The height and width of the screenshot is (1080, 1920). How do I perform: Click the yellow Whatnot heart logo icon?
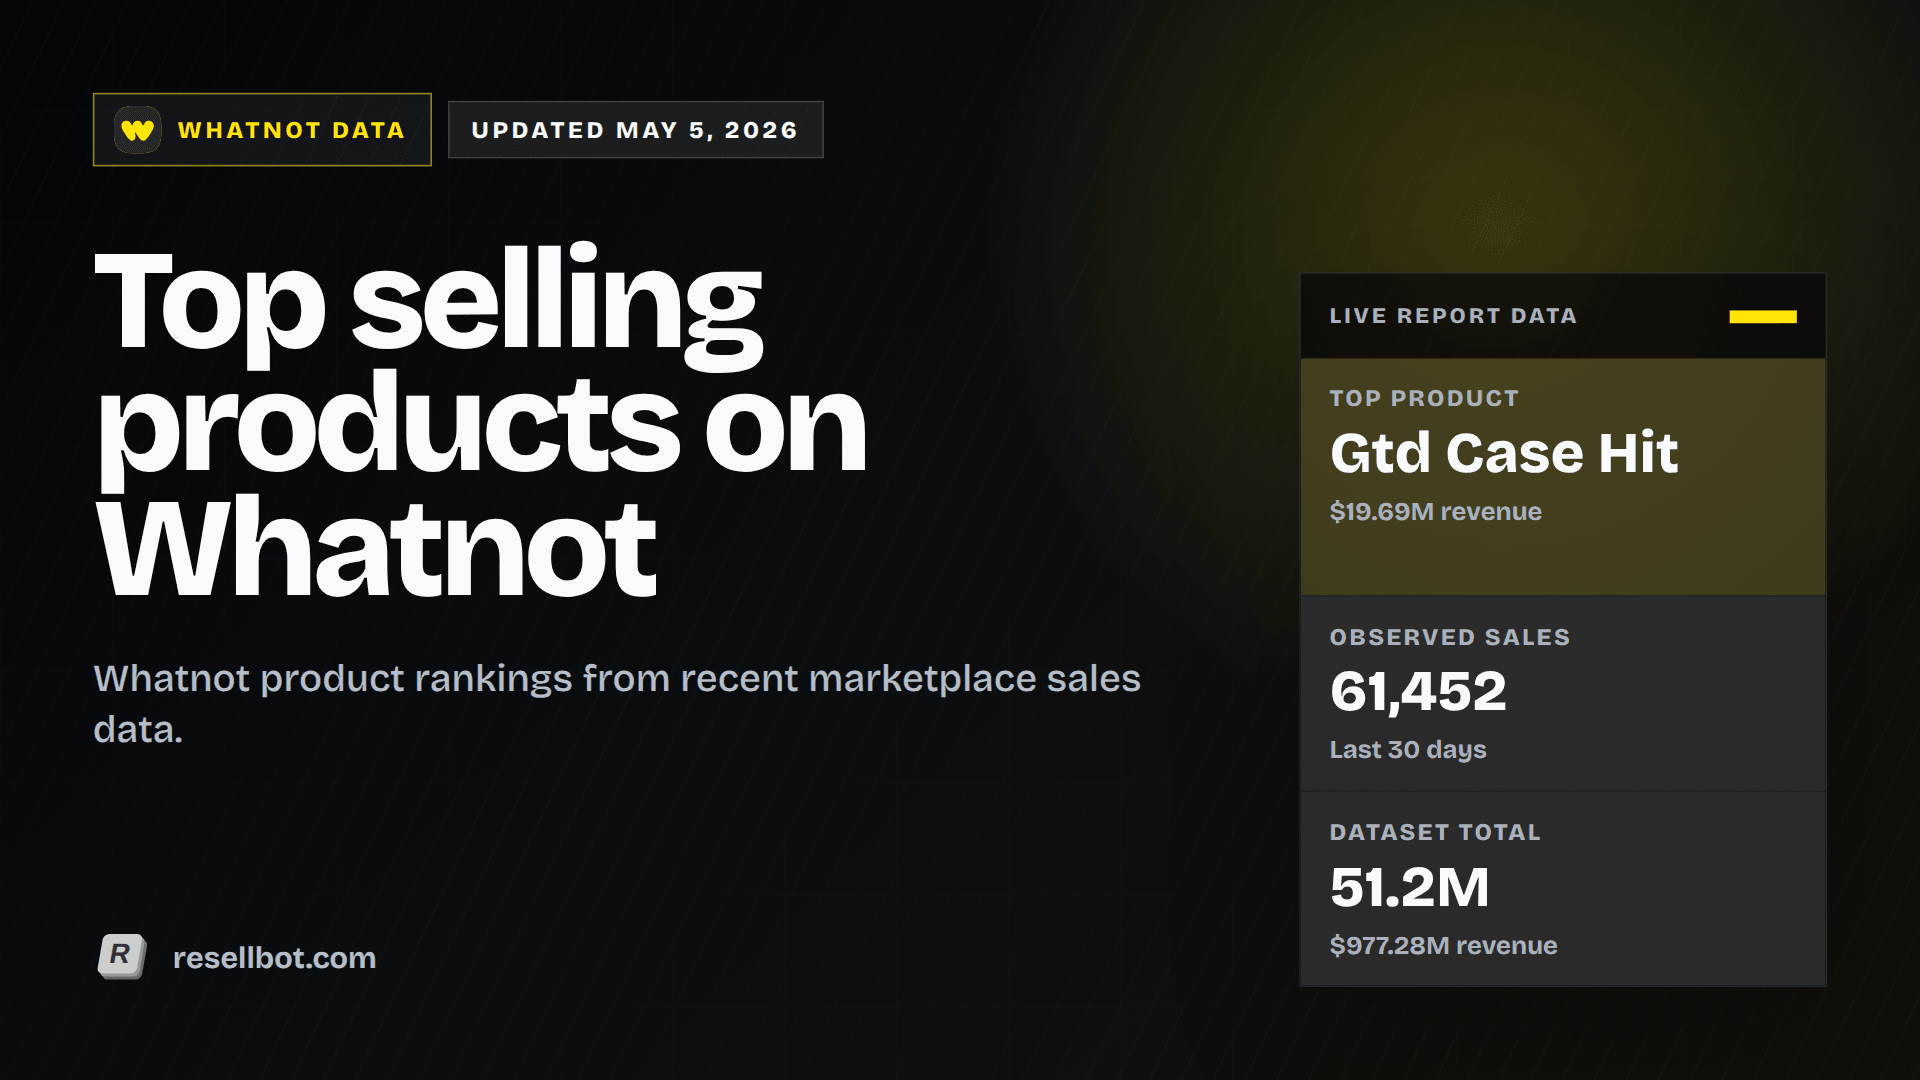click(x=137, y=130)
